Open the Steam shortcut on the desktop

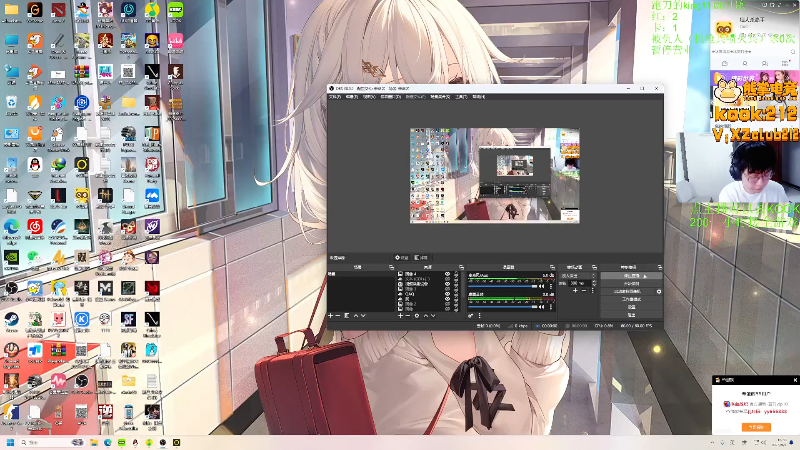[11, 319]
